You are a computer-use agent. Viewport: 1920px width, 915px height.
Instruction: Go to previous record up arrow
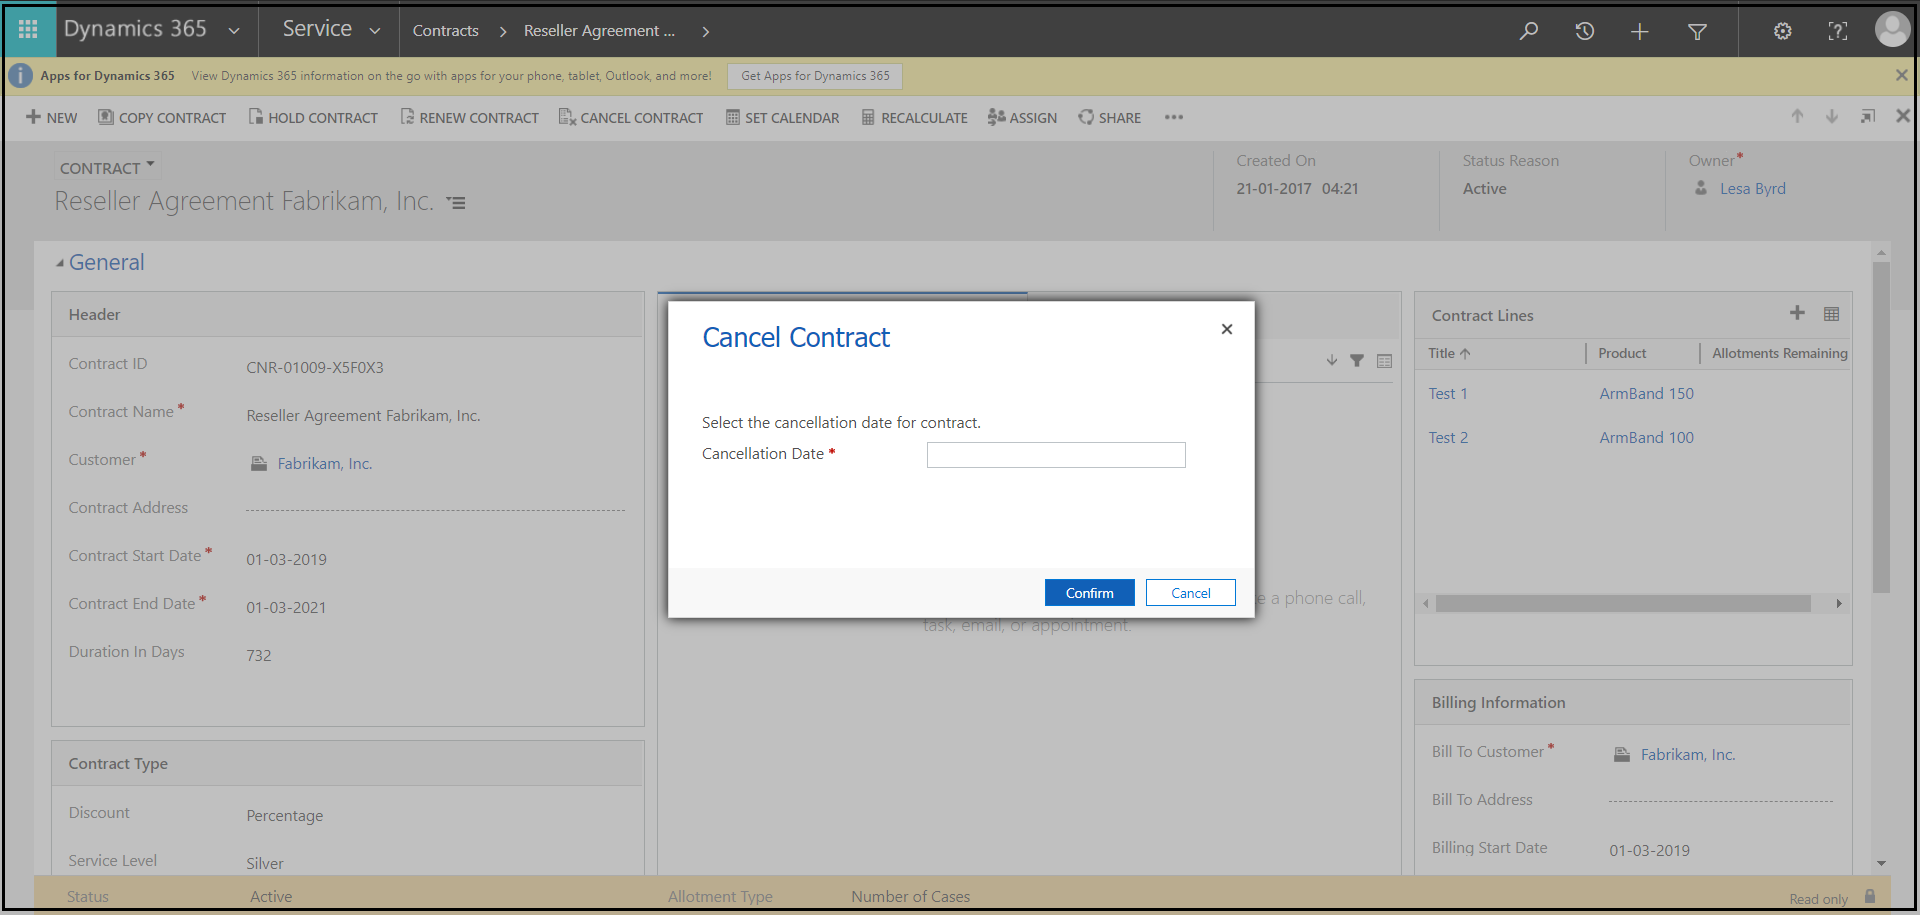pyautogui.click(x=1797, y=116)
